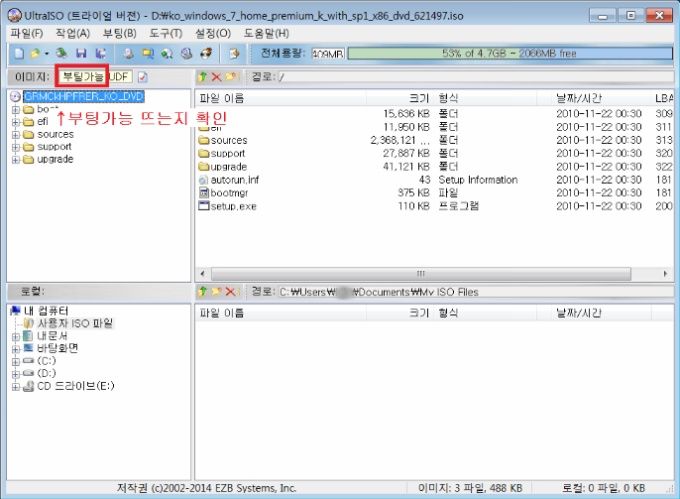The height and width of the screenshot is (499, 680).
Task: Click the up-folder arrow in local pane
Action: 203,292
